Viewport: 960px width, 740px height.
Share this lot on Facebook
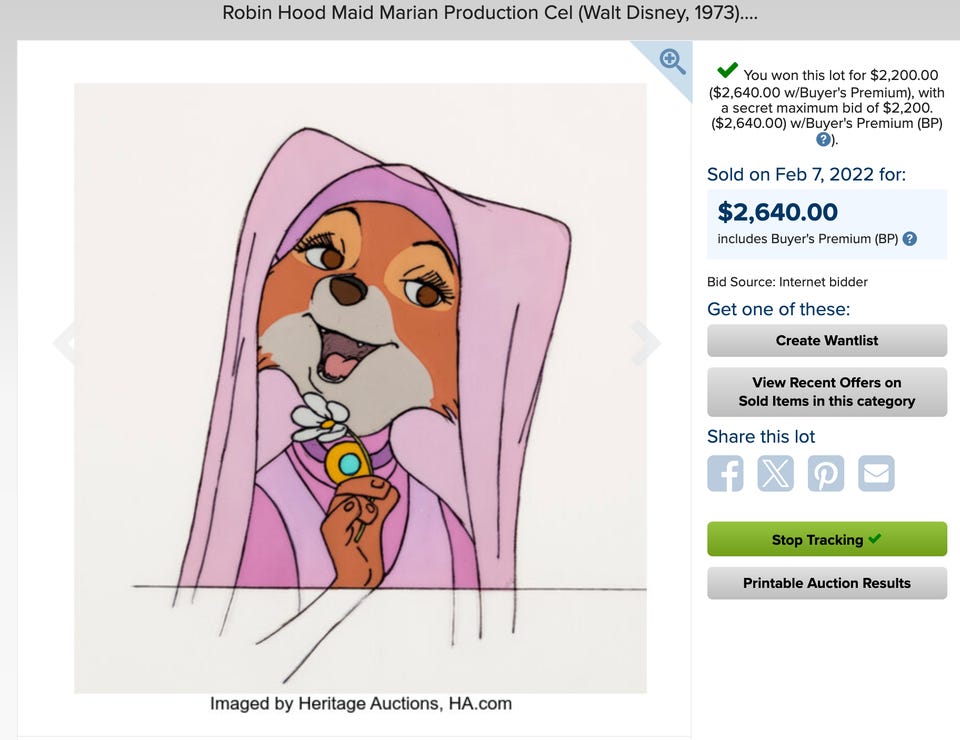pos(725,473)
